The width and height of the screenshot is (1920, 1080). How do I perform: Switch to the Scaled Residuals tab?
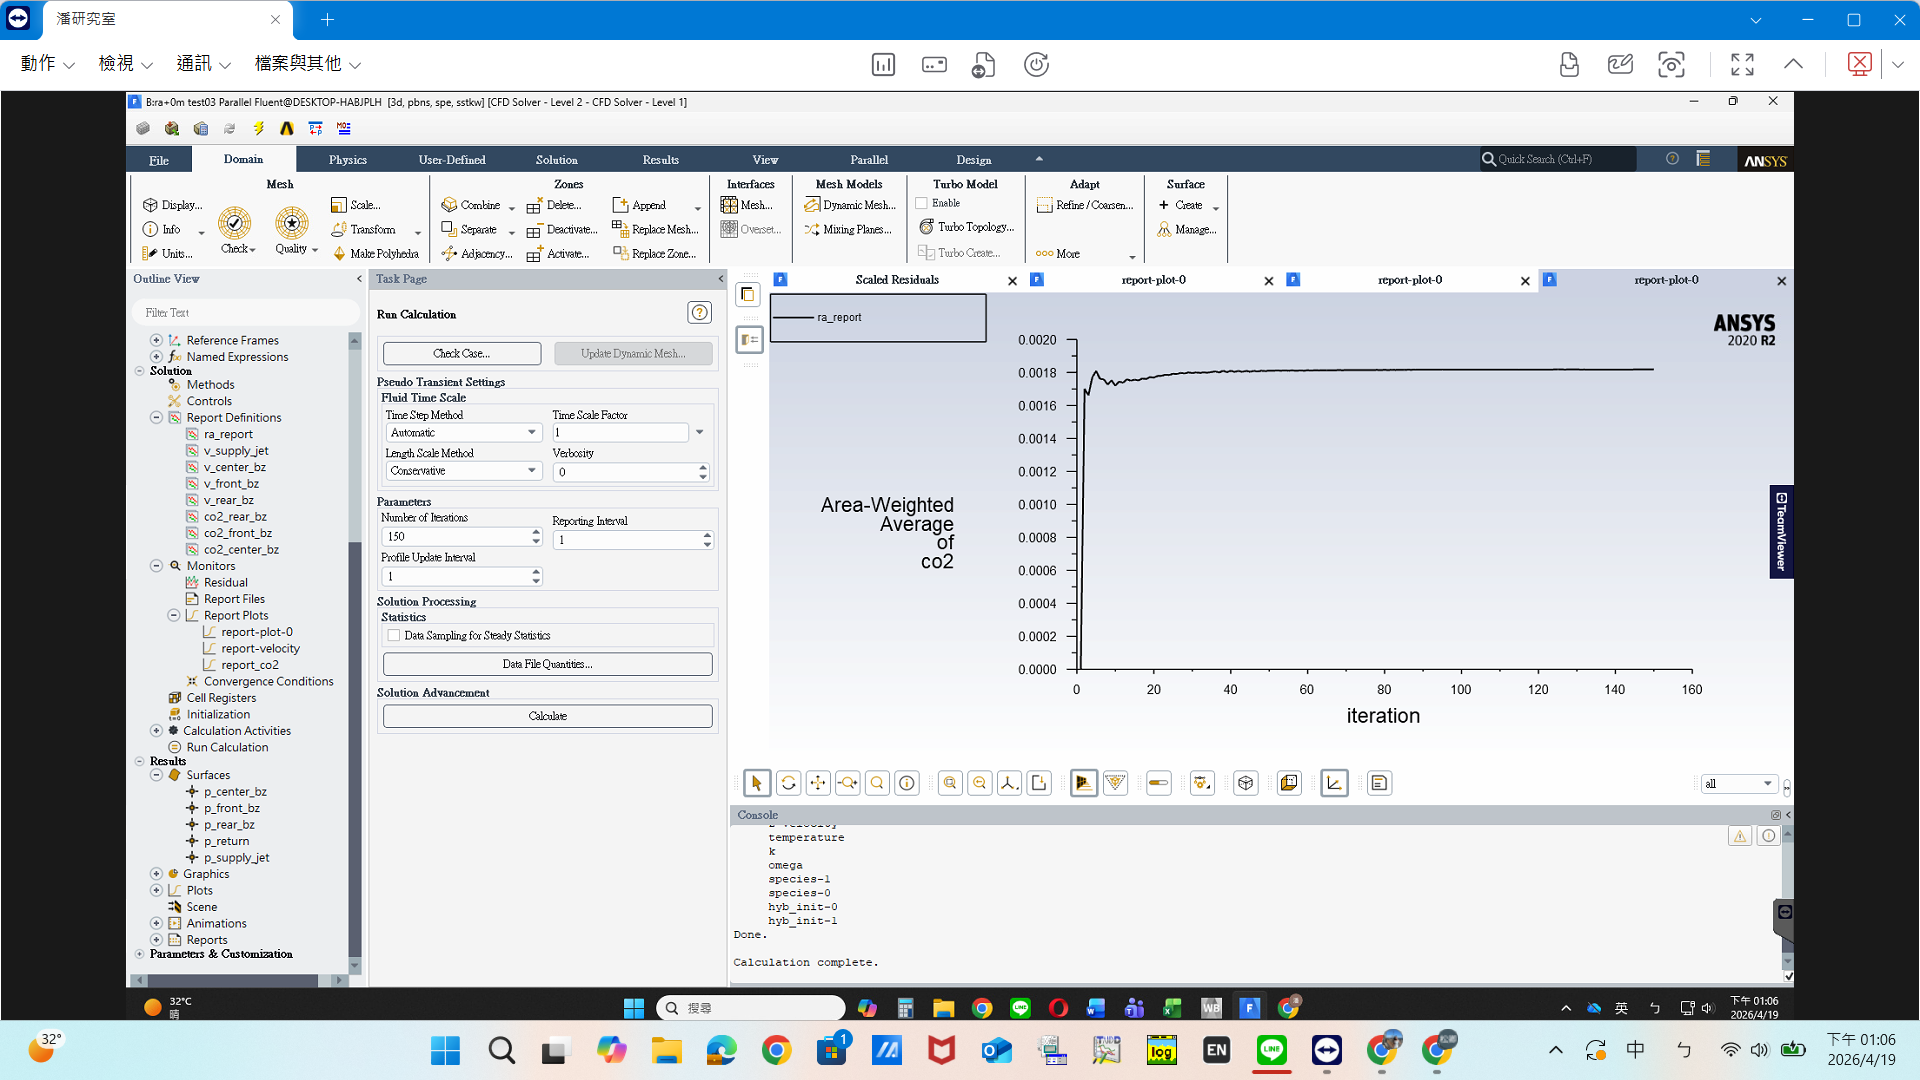(x=896, y=280)
